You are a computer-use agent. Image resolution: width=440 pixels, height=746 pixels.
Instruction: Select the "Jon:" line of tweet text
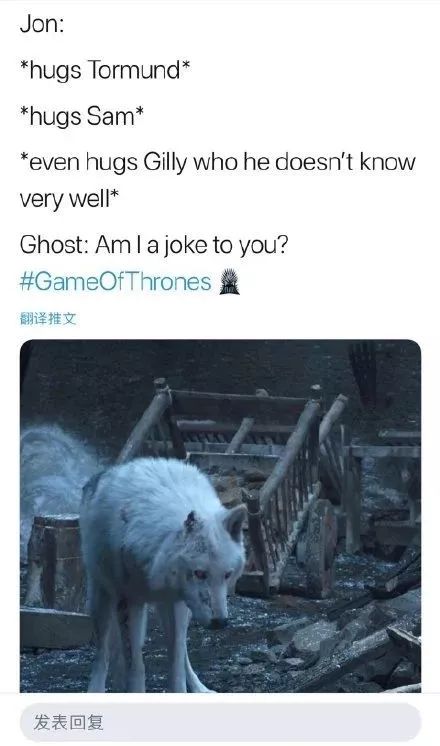(x=42, y=24)
